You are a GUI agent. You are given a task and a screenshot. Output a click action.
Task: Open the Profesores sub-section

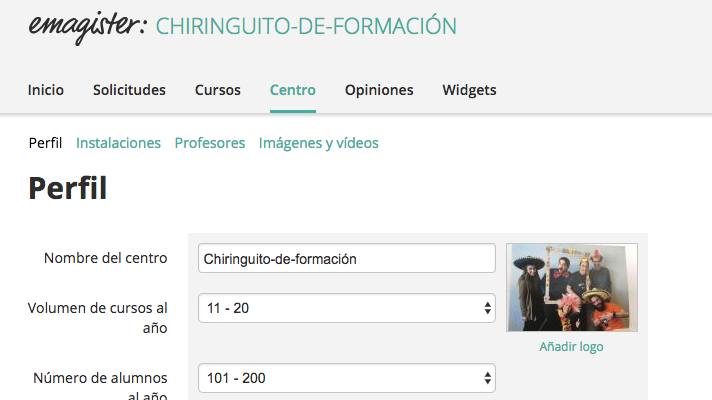pyautogui.click(x=210, y=143)
